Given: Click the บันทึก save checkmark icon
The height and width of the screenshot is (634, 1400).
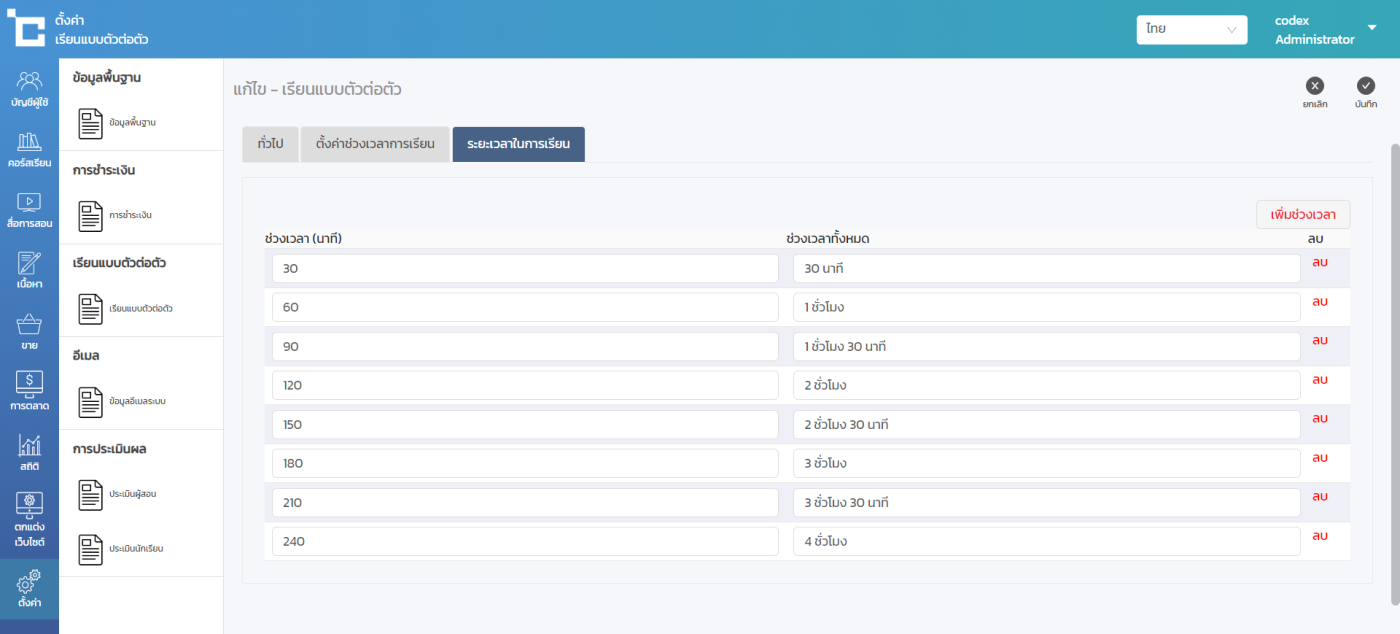Looking at the screenshot, I should (1366, 86).
